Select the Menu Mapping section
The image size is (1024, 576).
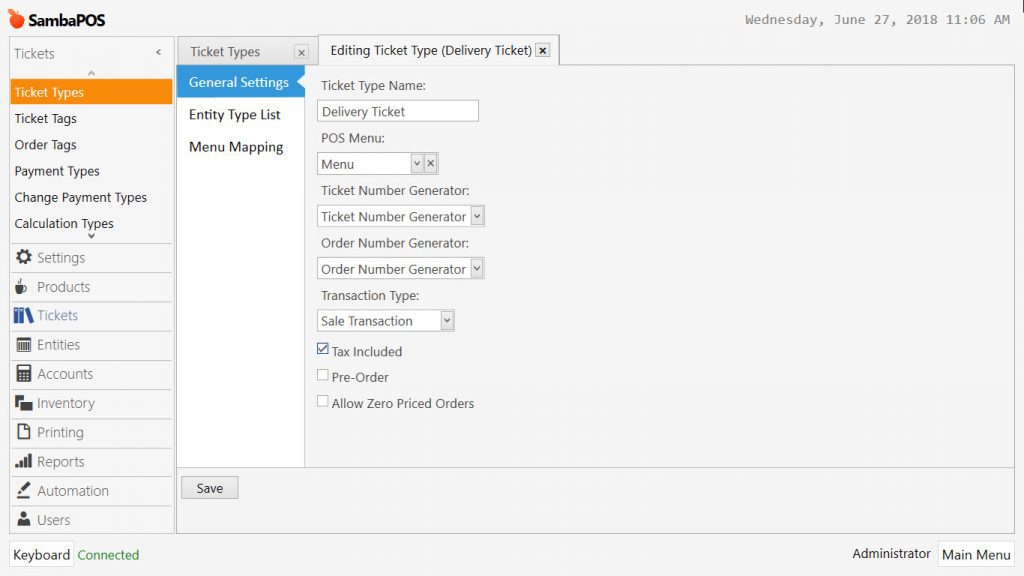(x=236, y=147)
